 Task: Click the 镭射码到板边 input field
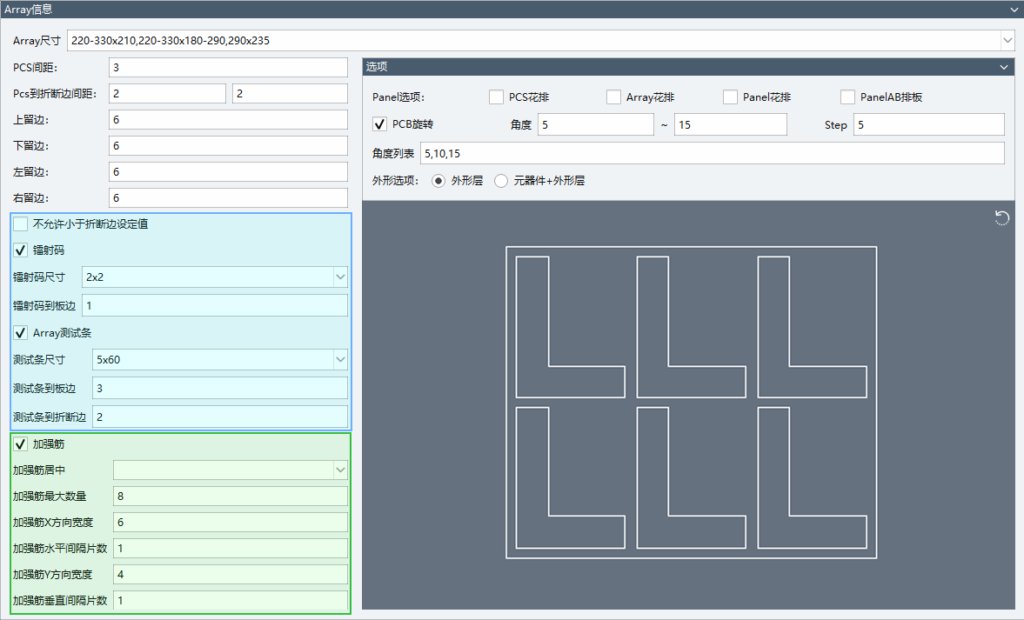pos(215,306)
